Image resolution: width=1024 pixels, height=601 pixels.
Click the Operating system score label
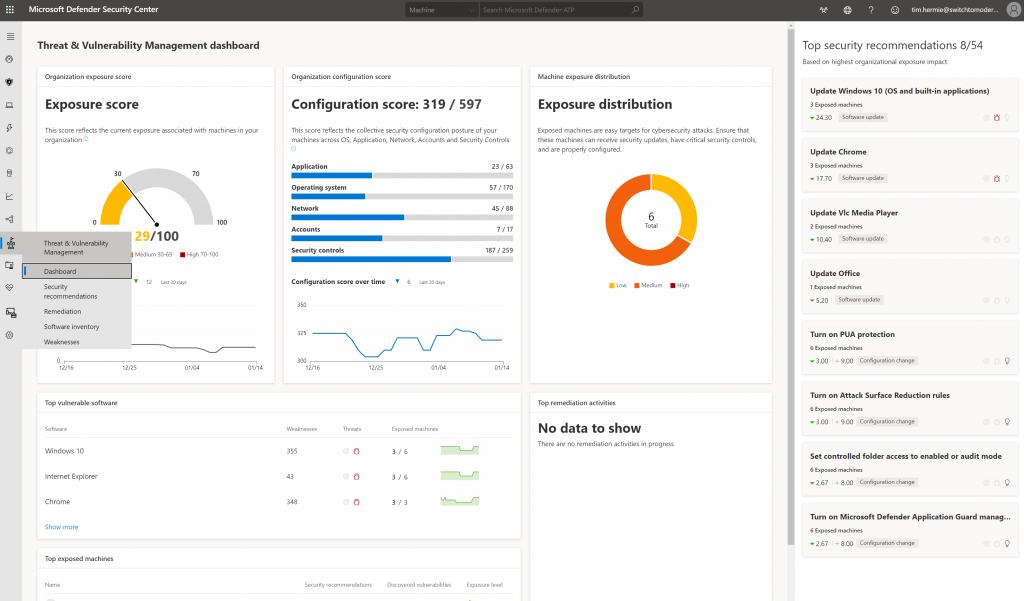[319, 187]
